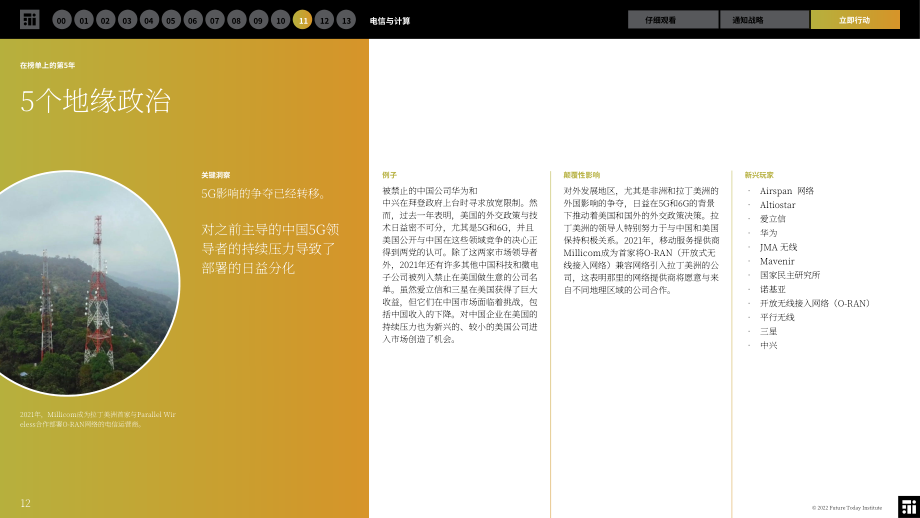Click the 通知战略 button
This screenshot has height=518, width=920.
tap(765, 19)
